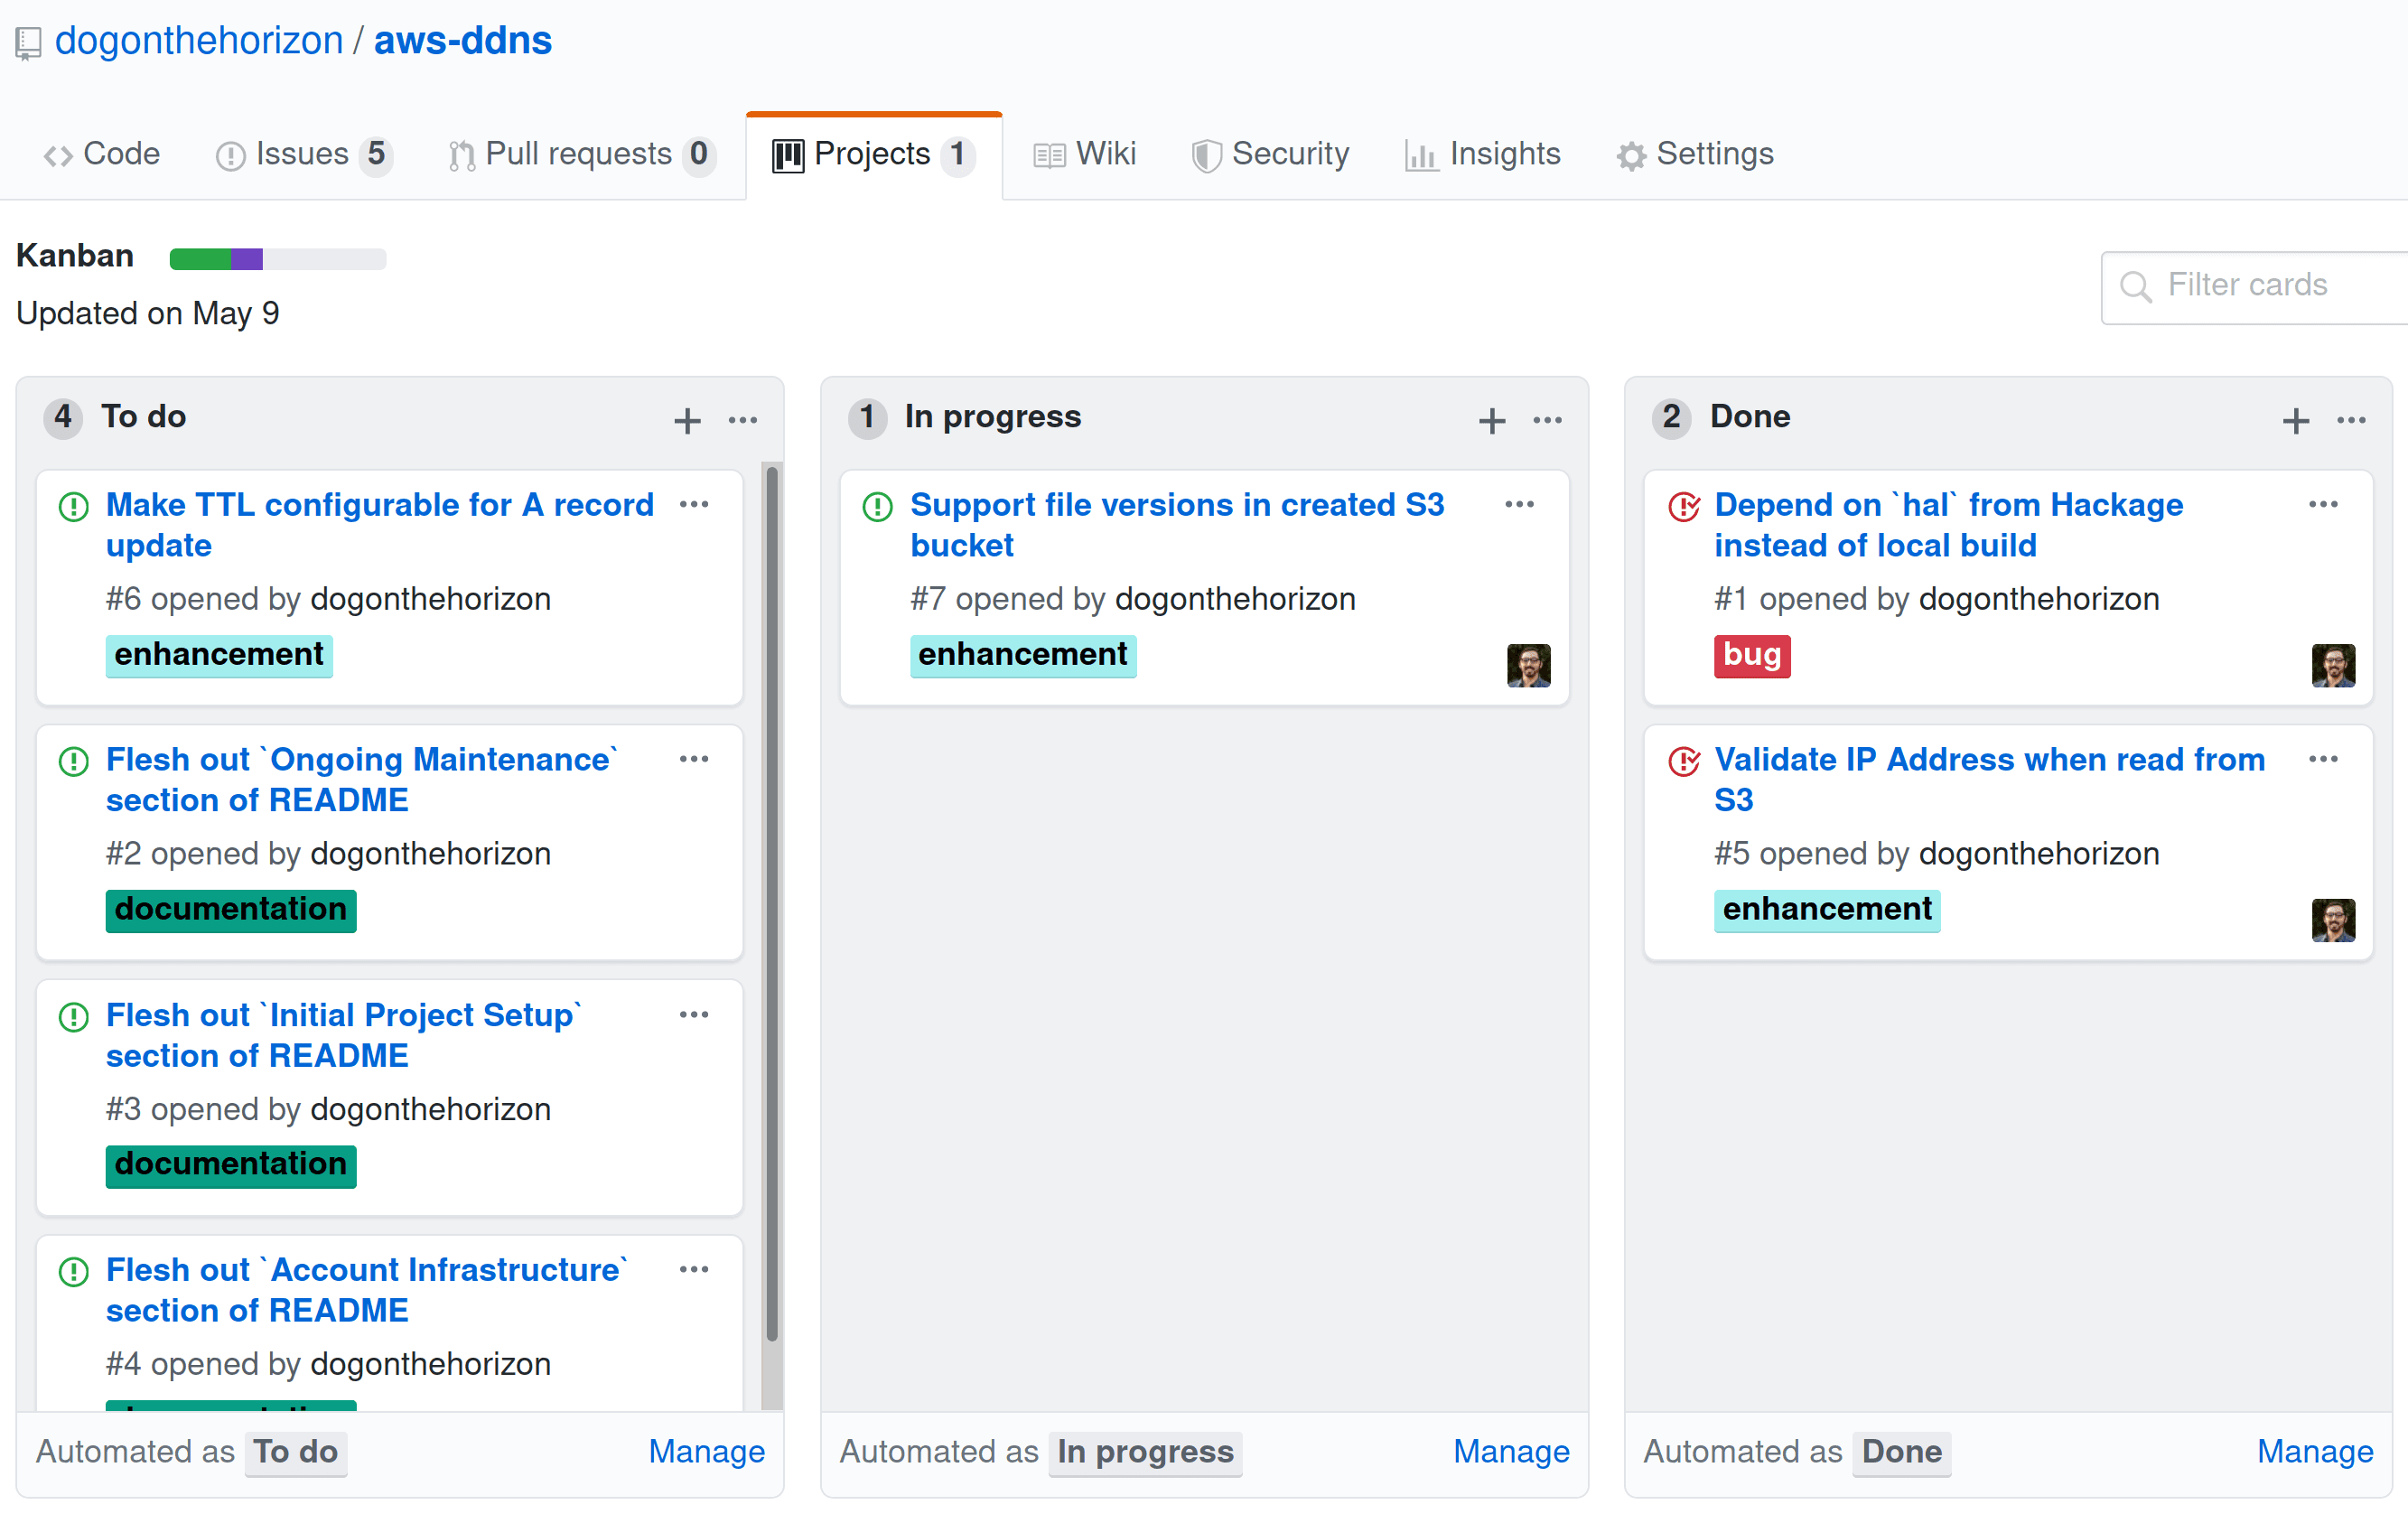Open card menu for Ongoing Maintenance issue
This screenshot has height=1514, width=2408.
tap(694, 759)
